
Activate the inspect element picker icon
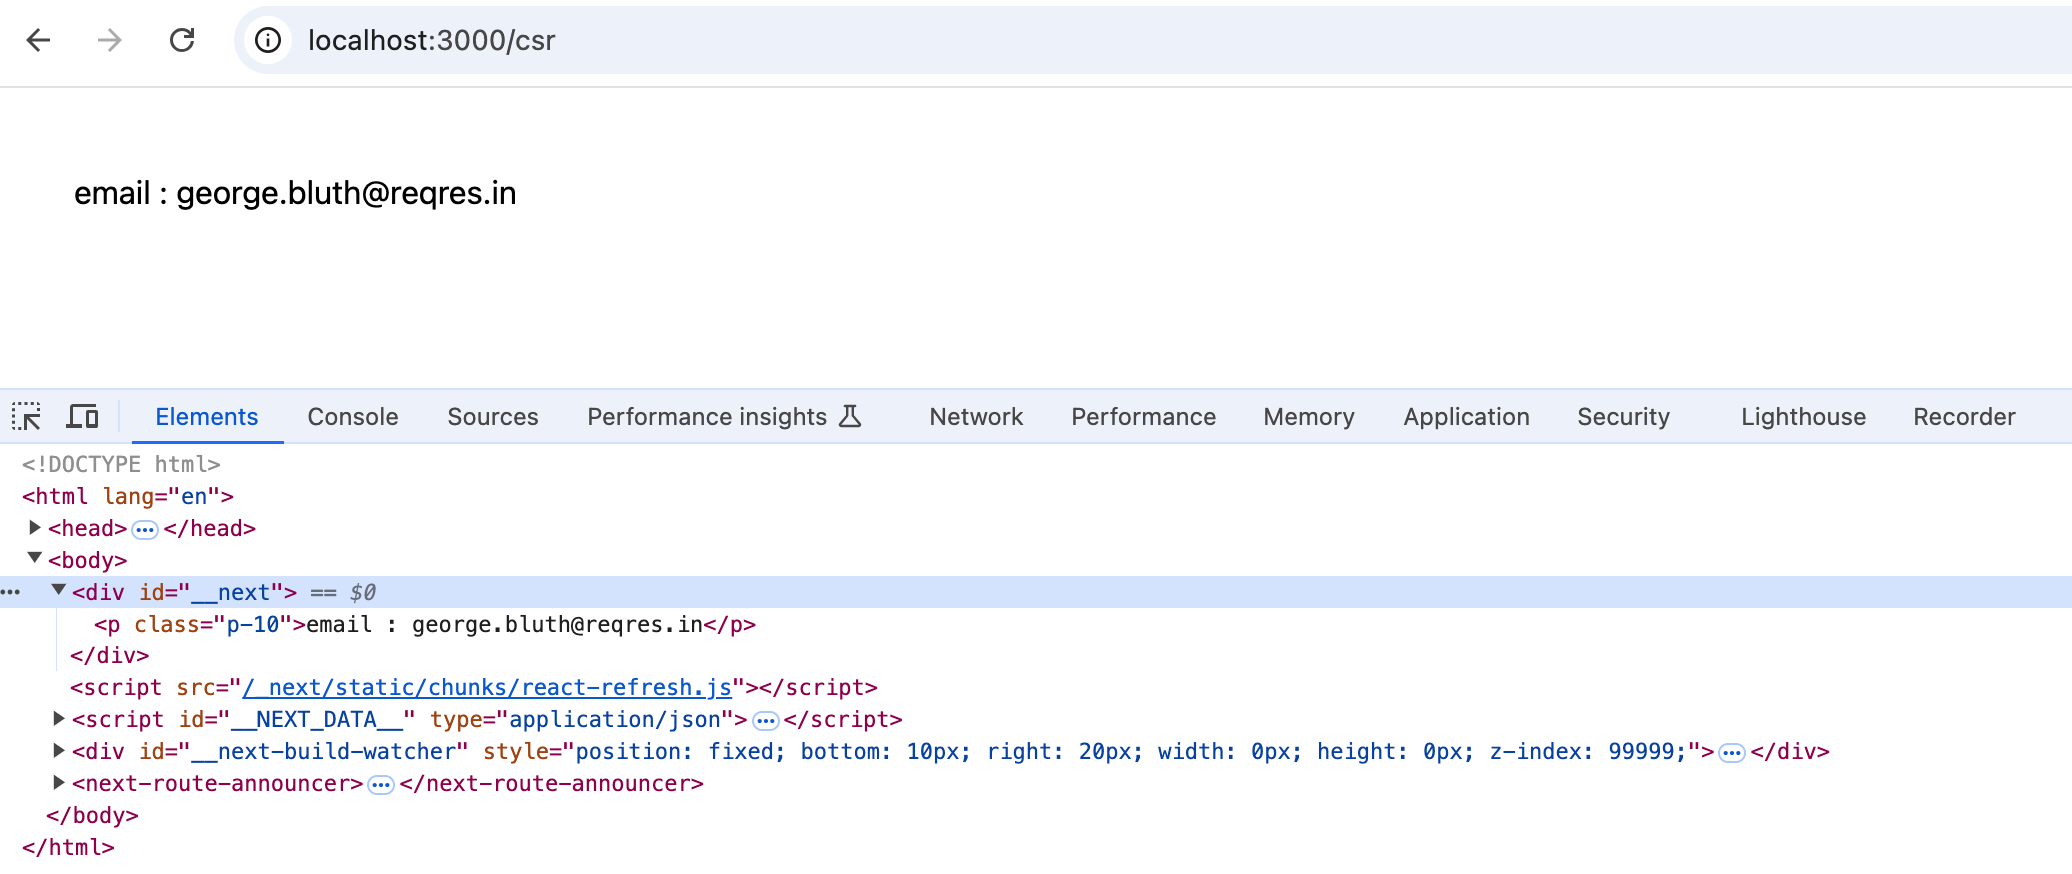pos(27,417)
